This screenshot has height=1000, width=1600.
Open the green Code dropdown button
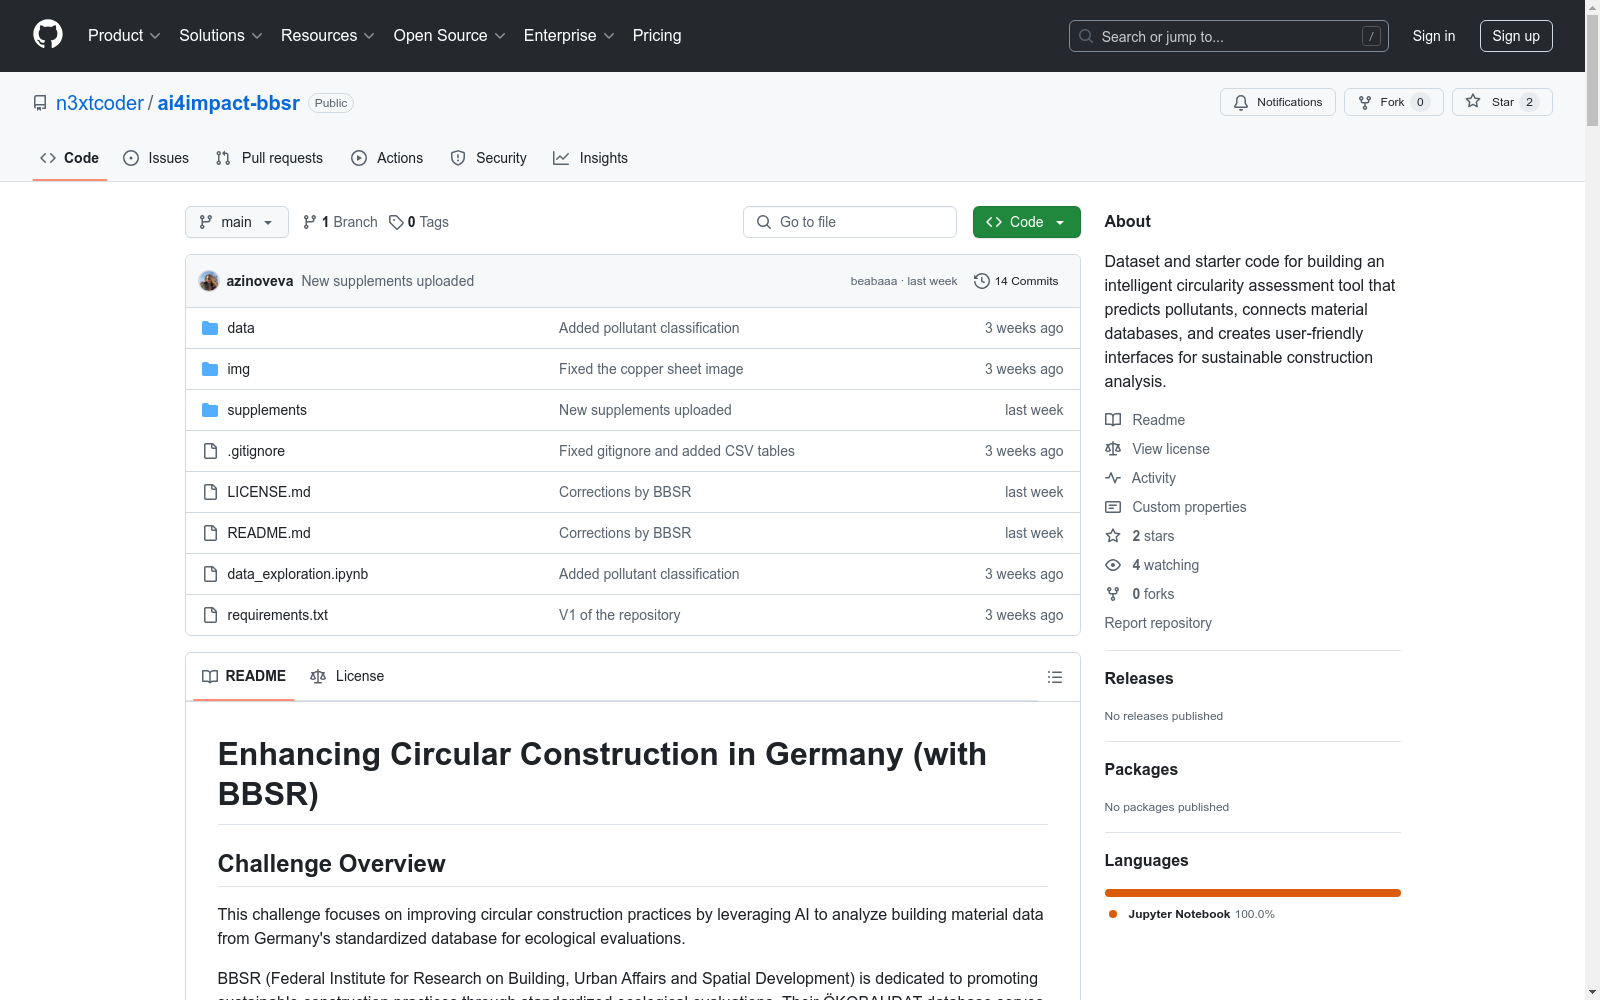[1026, 222]
